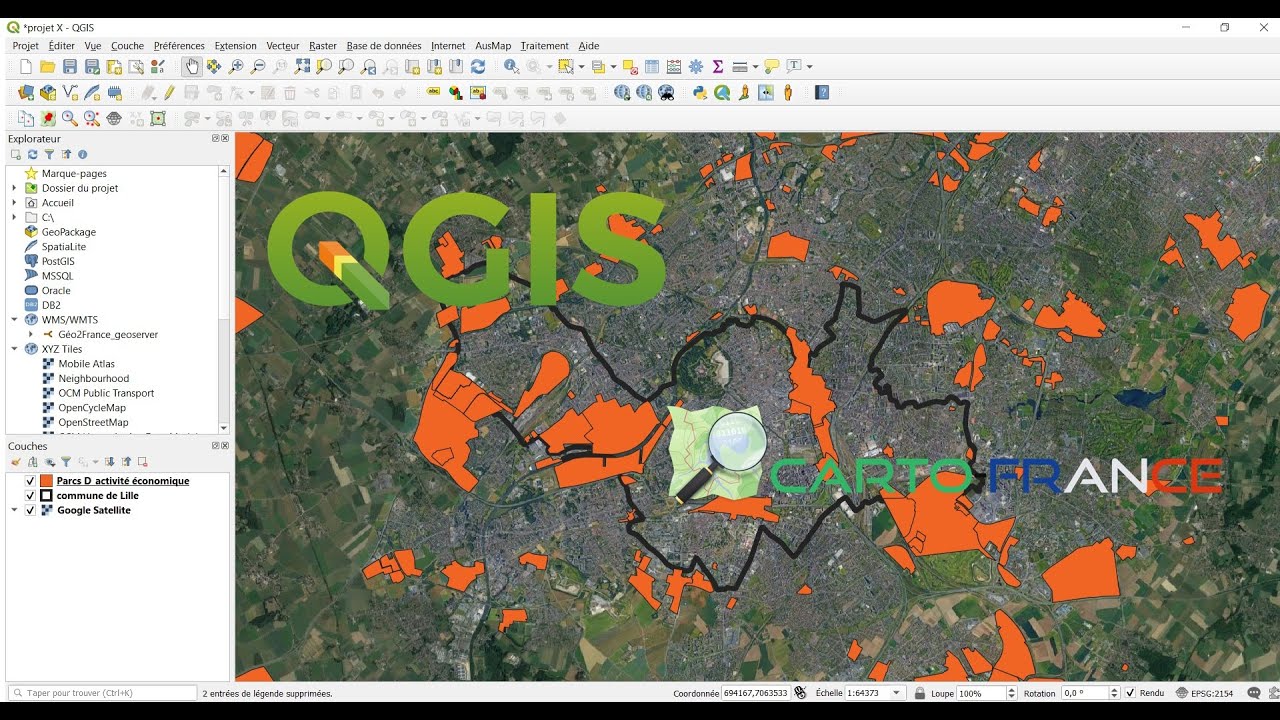Select OpenStreetMap in XYZ Tiles
Screen dimensions: 1280x720
[93, 422]
